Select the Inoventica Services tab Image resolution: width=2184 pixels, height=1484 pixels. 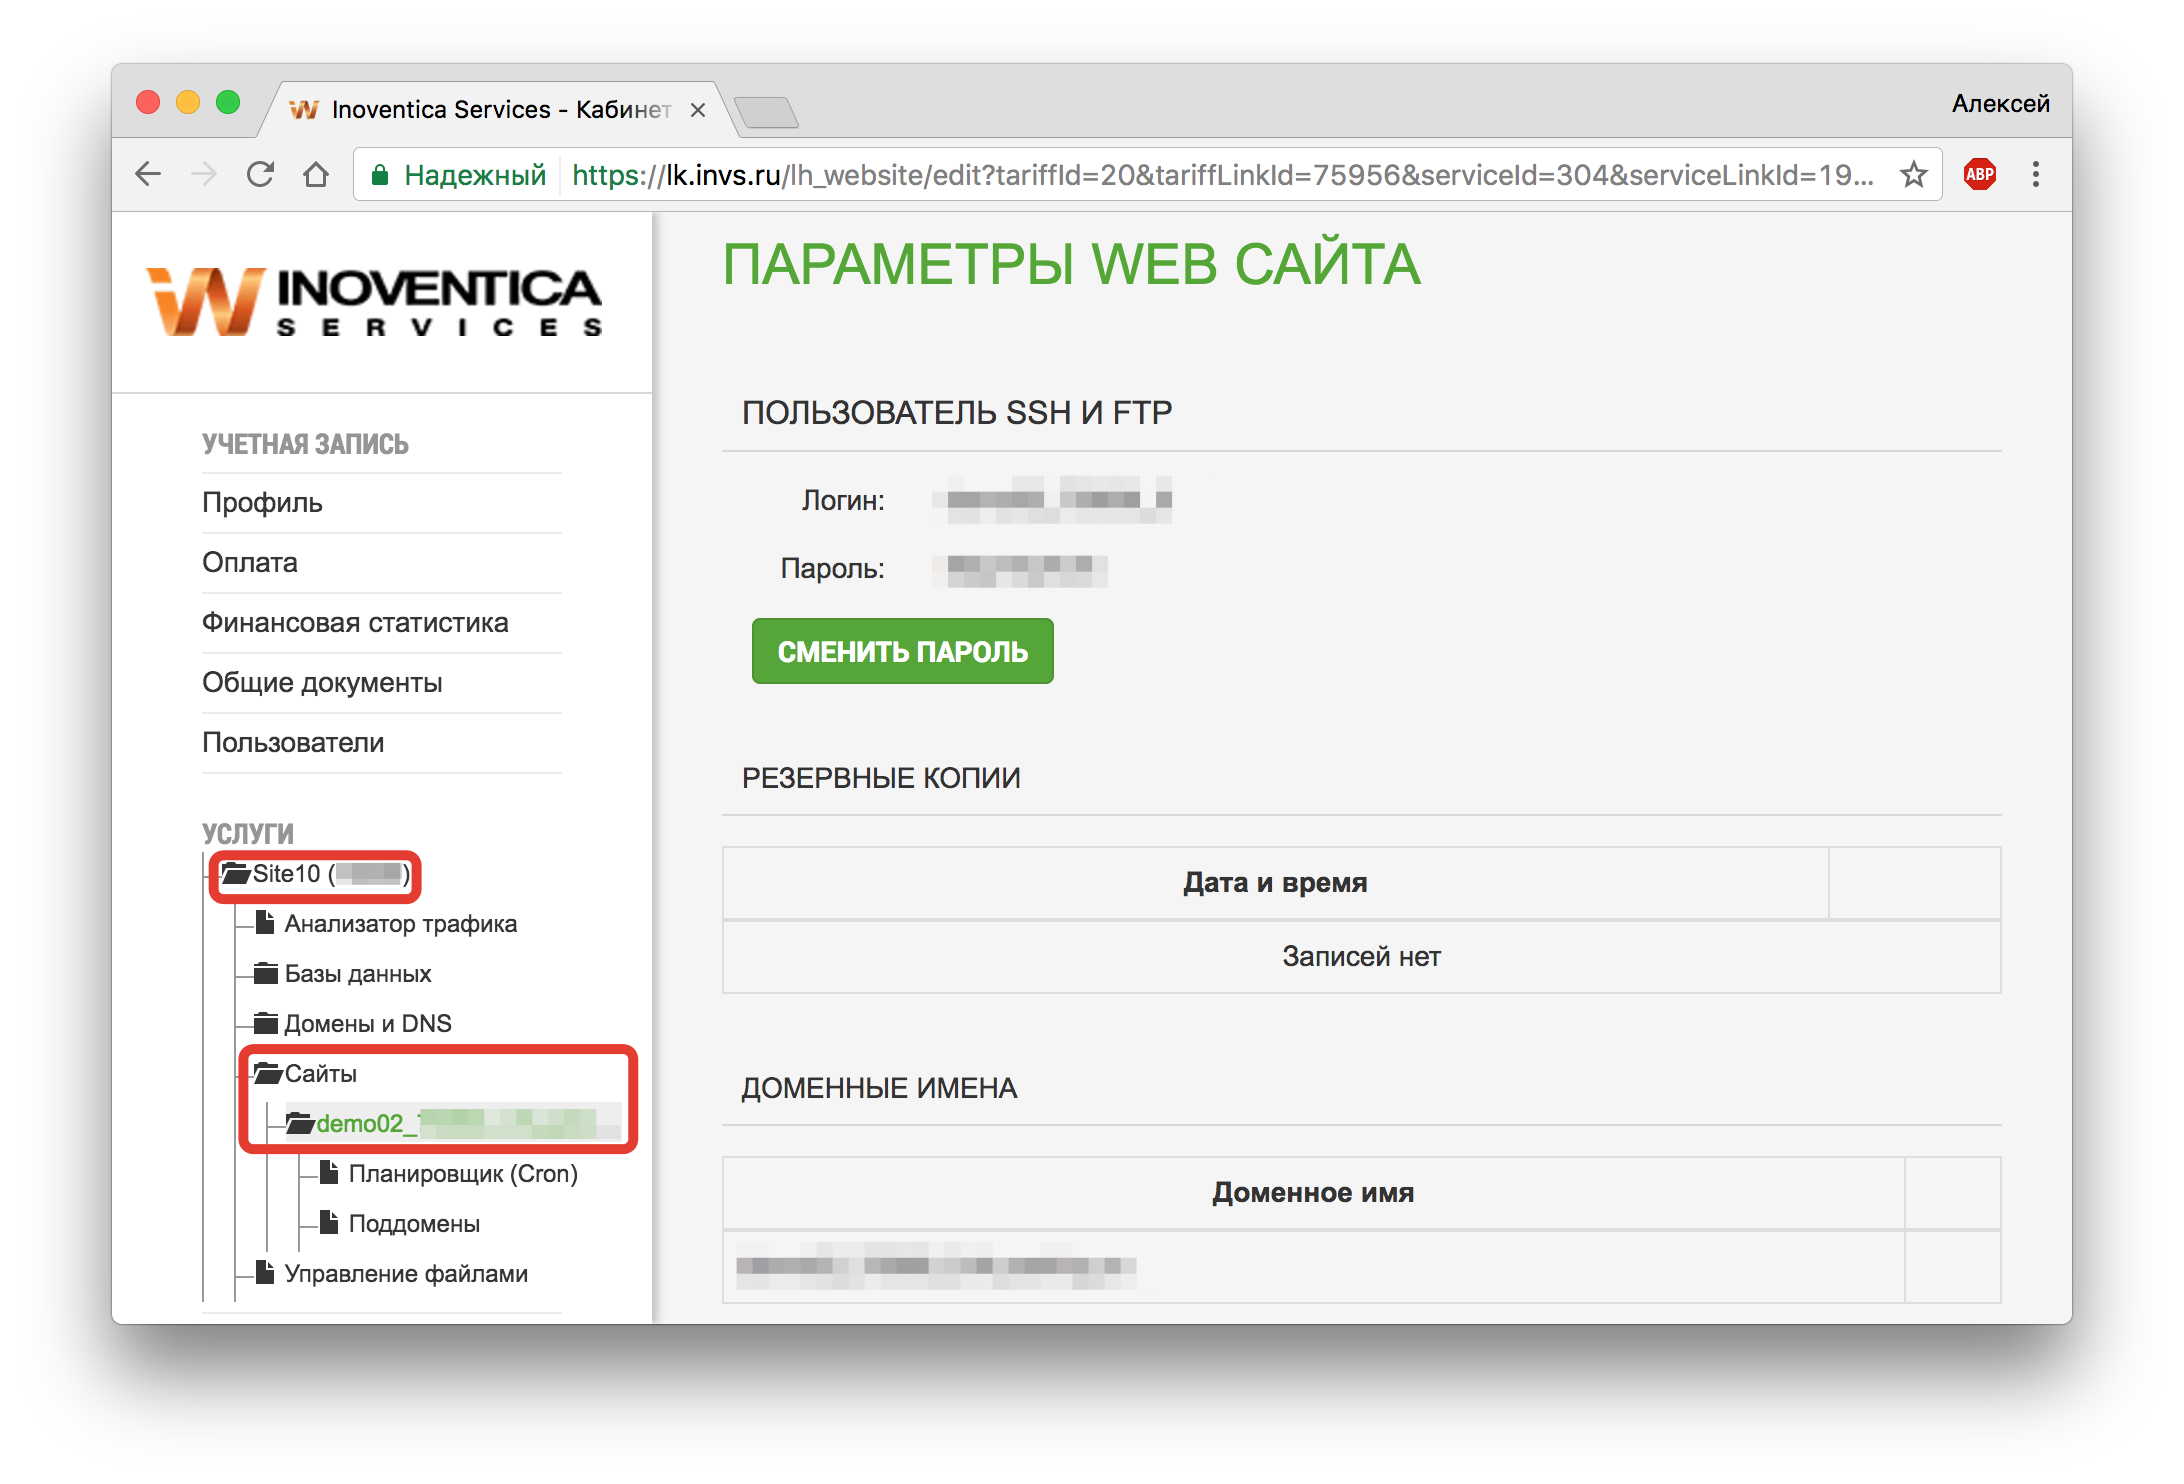pyautogui.click(x=500, y=109)
